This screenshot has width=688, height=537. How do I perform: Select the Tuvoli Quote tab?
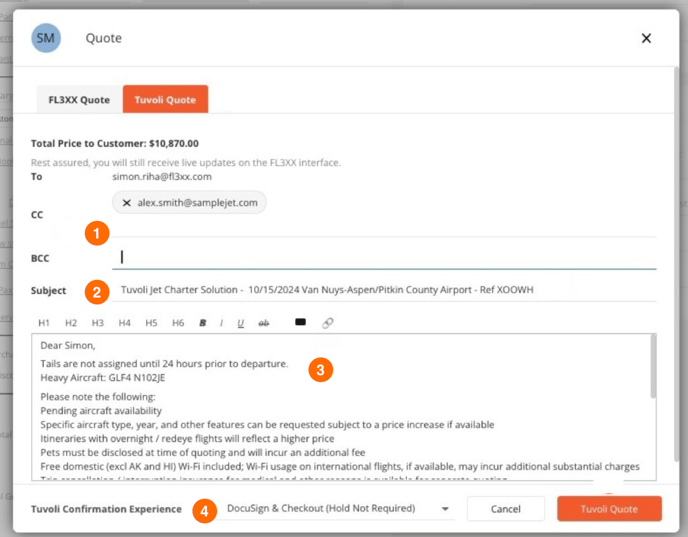point(165,100)
